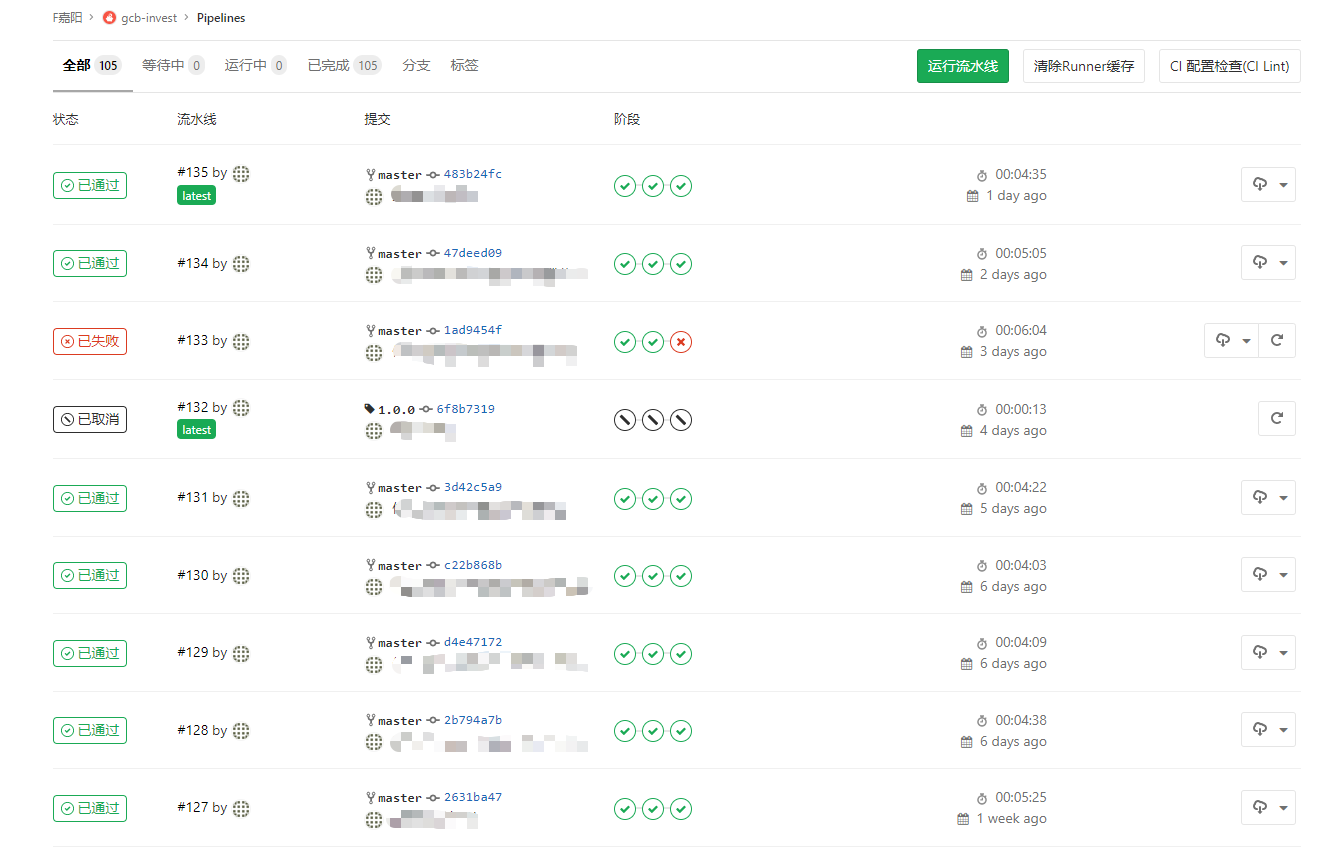
Task: Click the middle stage icon of pipeline #130
Action: tap(653, 576)
